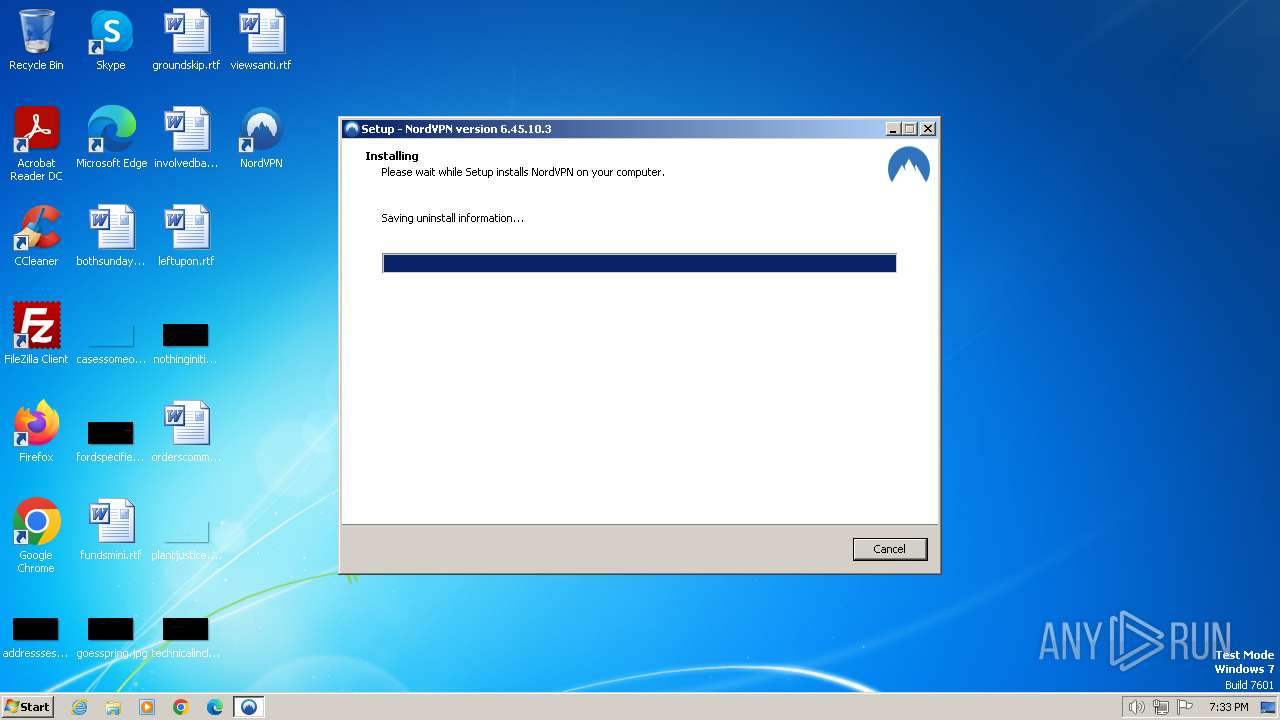This screenshot has width=1280, height=720.
Task: Click Cancel in NordVPN setup
Action: [x=889, y=549]
